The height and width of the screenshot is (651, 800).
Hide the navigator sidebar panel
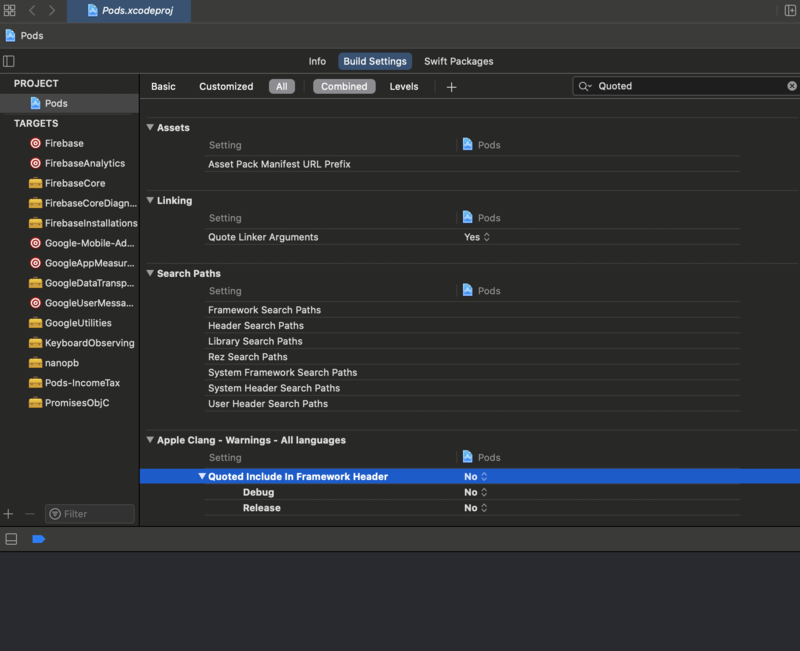10,61
